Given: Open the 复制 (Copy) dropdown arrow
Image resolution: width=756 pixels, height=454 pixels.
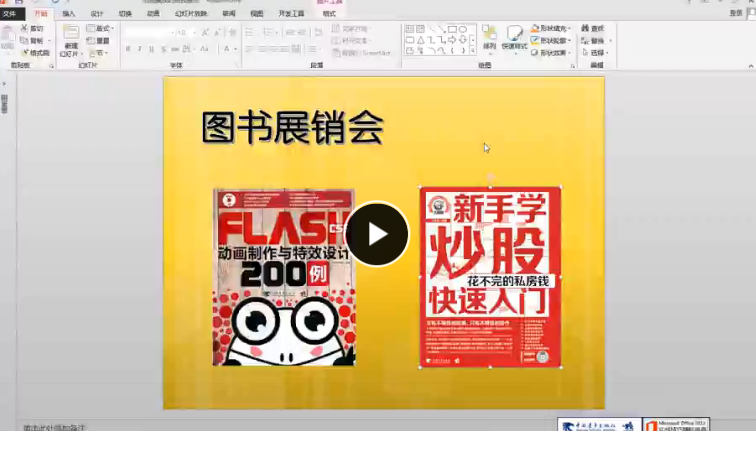Looking at the screenshot, I should [x=49, y=40].
